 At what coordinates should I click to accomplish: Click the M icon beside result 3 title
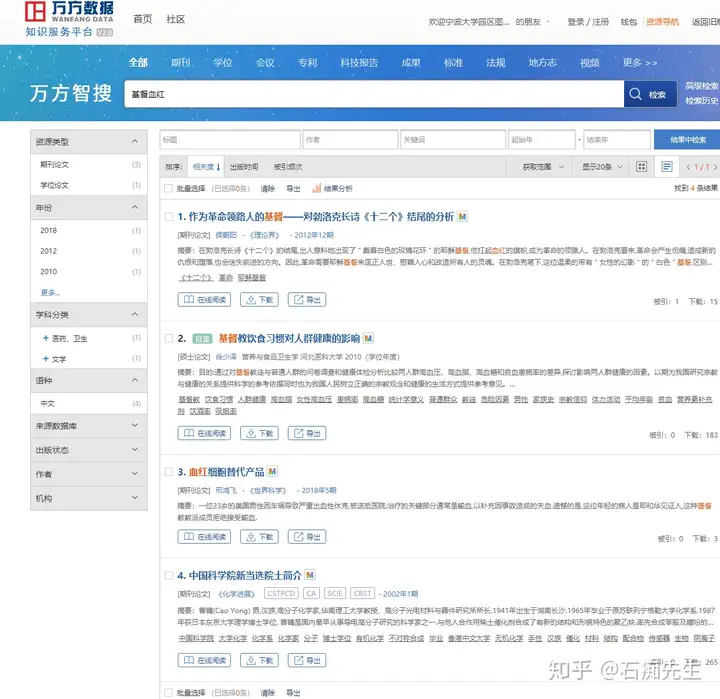[272, 472]
